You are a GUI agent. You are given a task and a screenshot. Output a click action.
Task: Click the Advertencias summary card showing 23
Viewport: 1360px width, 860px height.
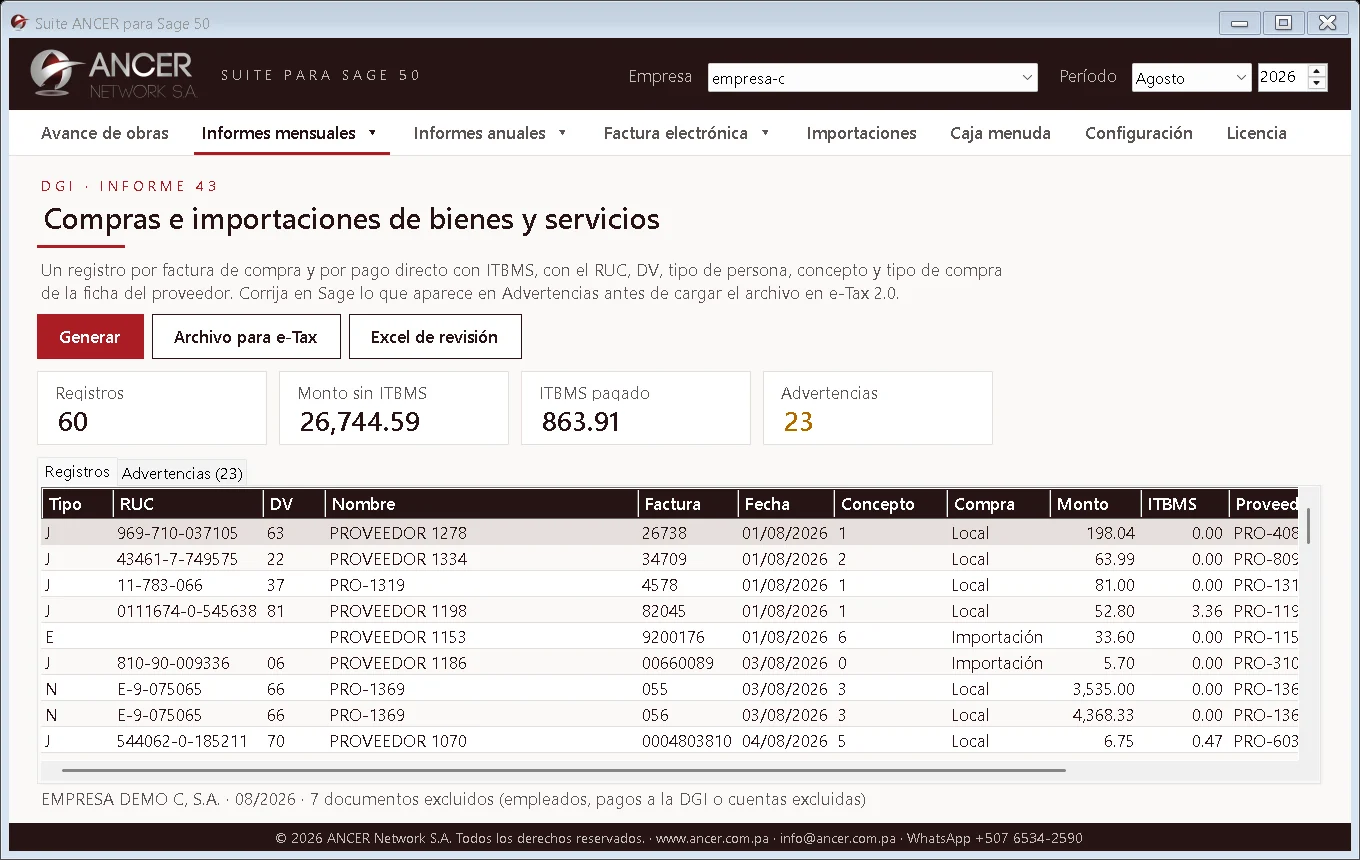point(877,408)
